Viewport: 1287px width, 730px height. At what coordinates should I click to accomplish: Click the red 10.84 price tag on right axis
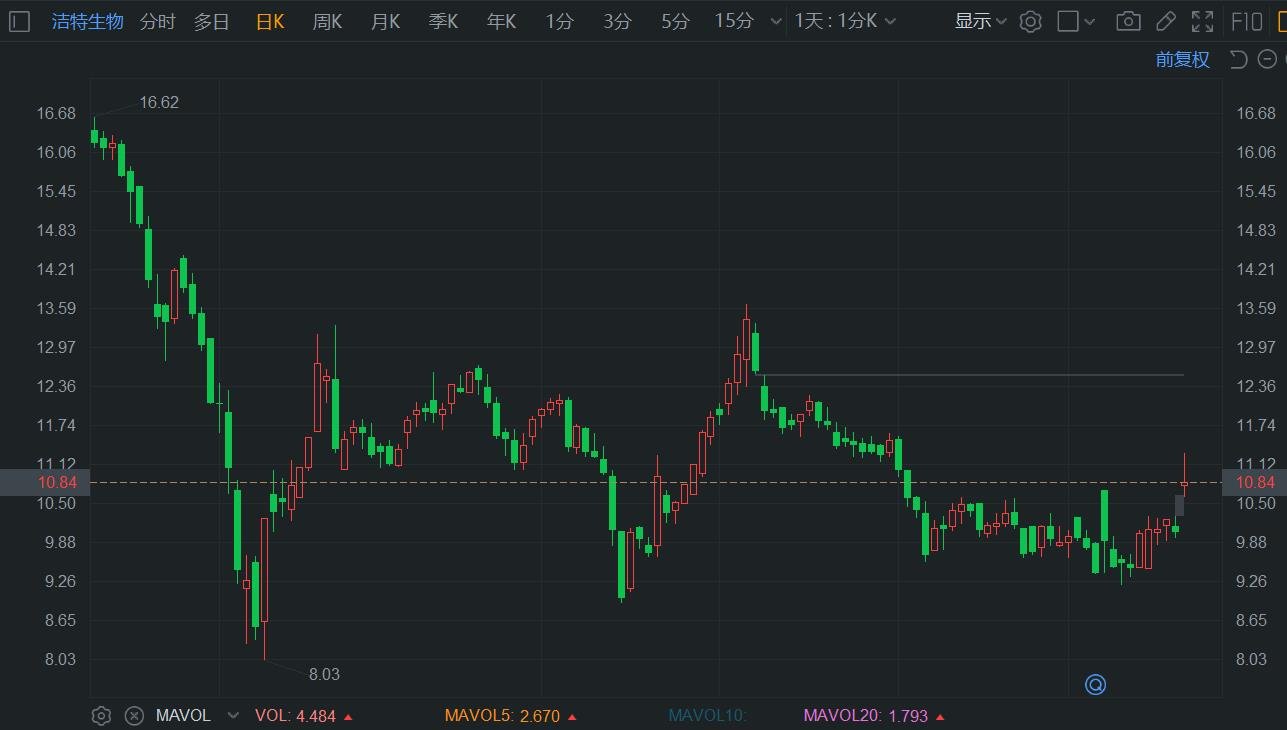pos(1255,483)
